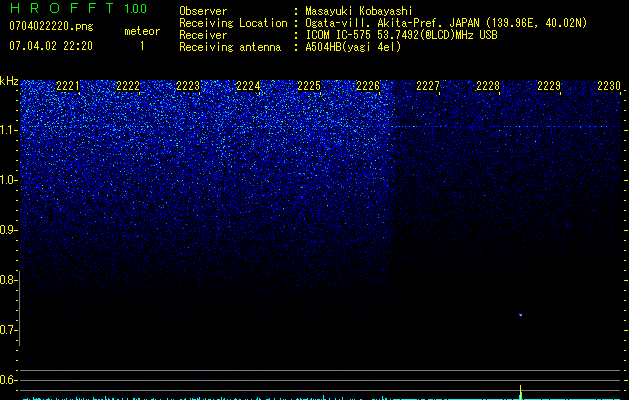The width and height of the screenshot is (629, 400).
Task: Click the yellow power spike near 2228
Action: pyautogui.click(x=520, y=392)
